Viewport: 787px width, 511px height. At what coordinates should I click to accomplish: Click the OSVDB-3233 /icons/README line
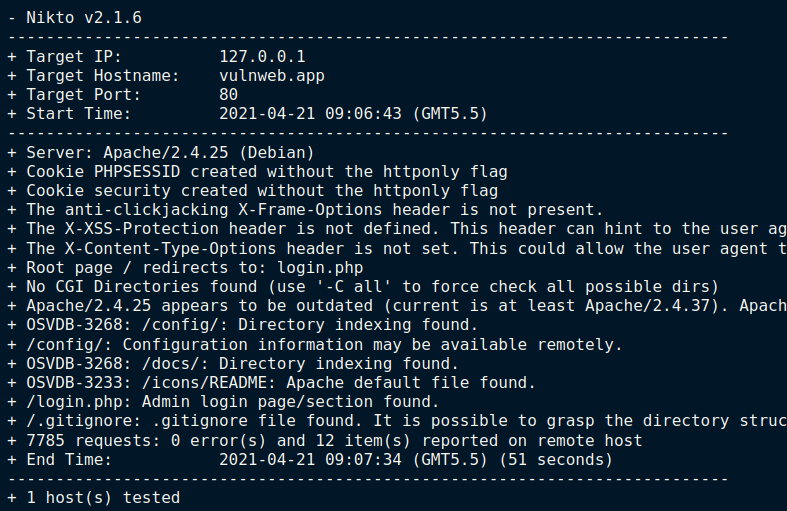pos(272,382)
